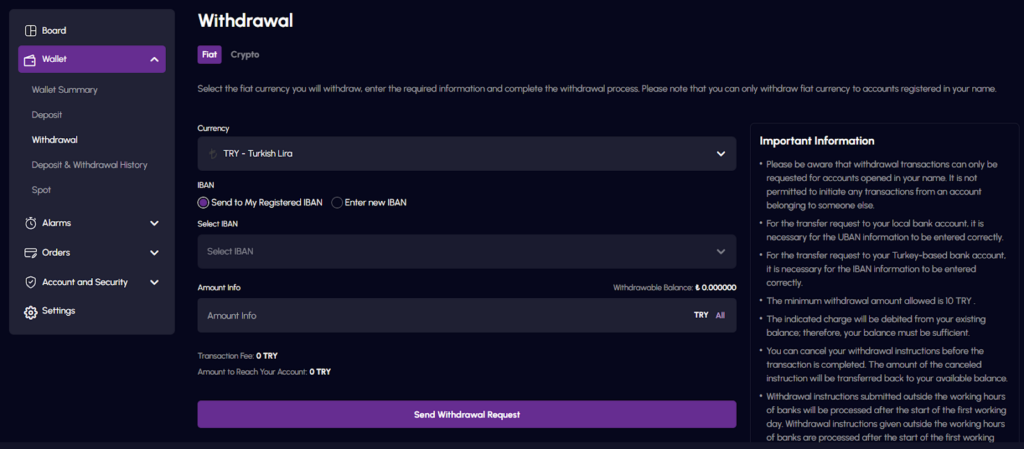Click the Wallet icon in sidebar
This screenshot has width=1024, height=449.
30,59
